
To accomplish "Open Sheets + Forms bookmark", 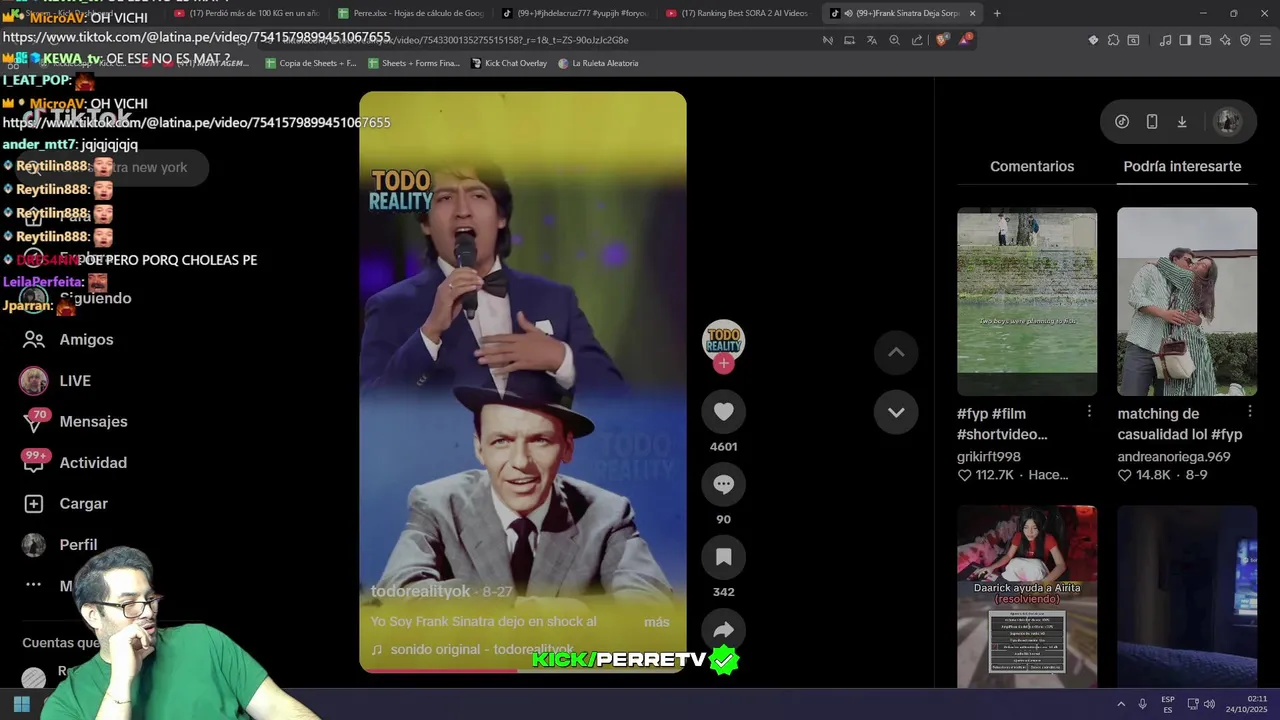I will [414, 63].
